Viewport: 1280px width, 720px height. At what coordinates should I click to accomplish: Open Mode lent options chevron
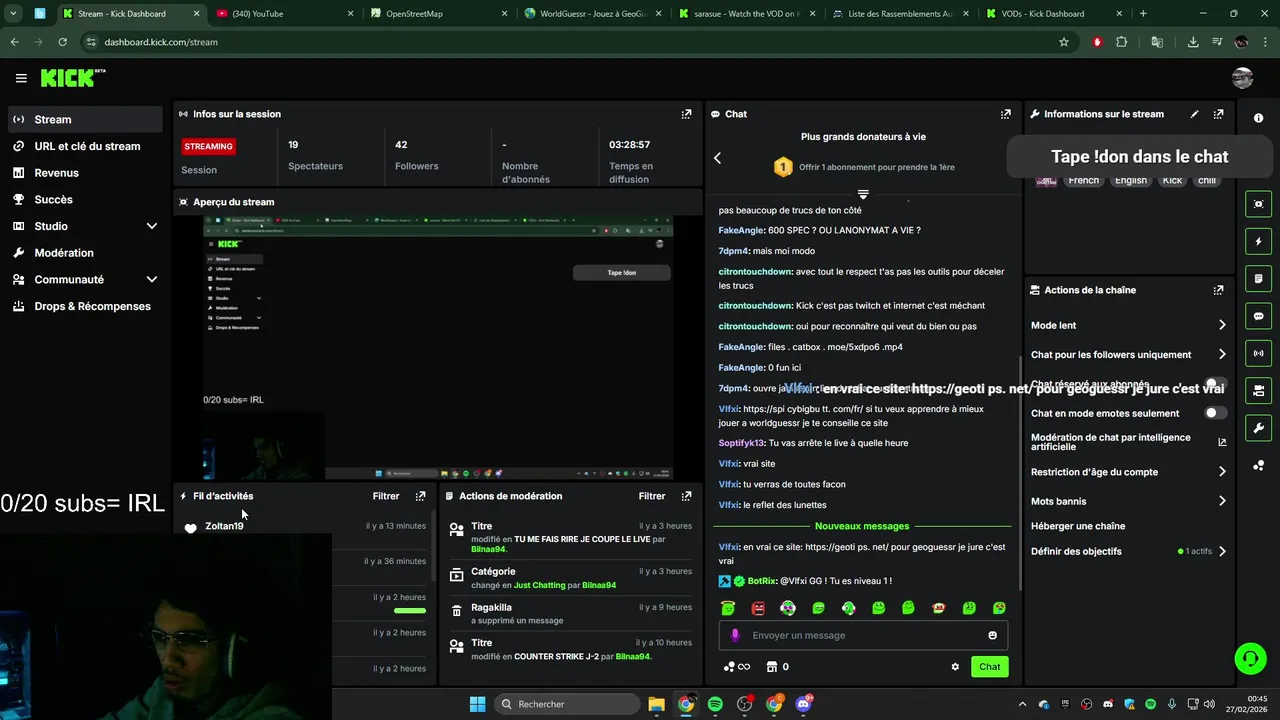click(x=1222, y=325)
